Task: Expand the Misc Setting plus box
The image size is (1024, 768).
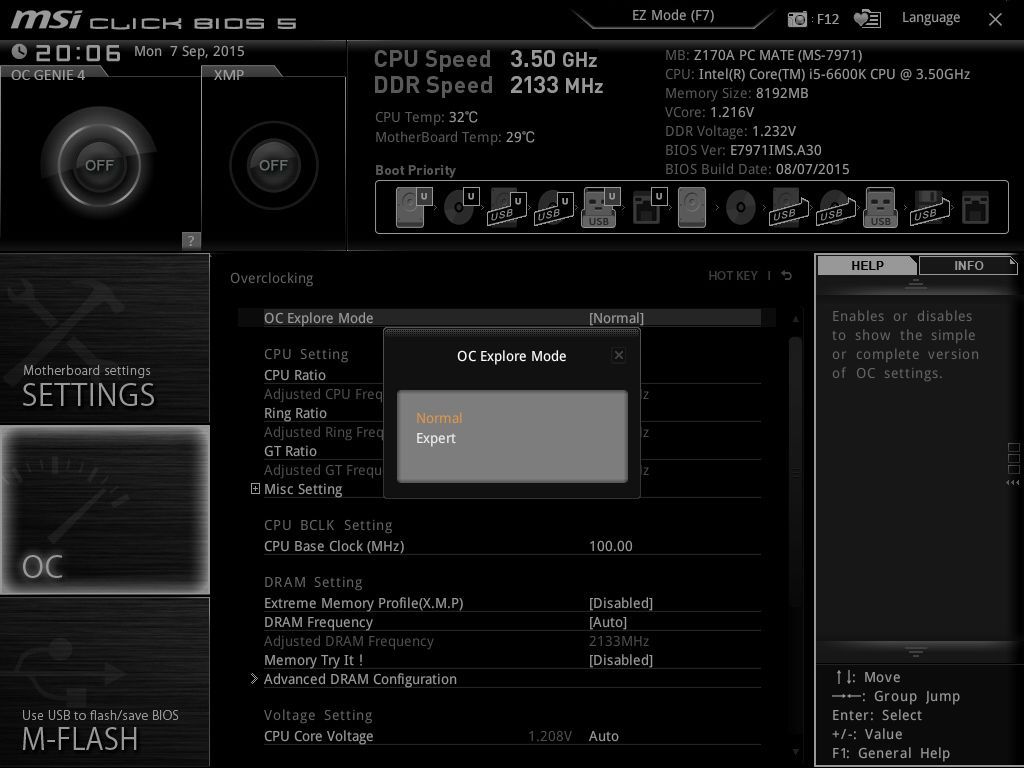Action: [255, 488]
